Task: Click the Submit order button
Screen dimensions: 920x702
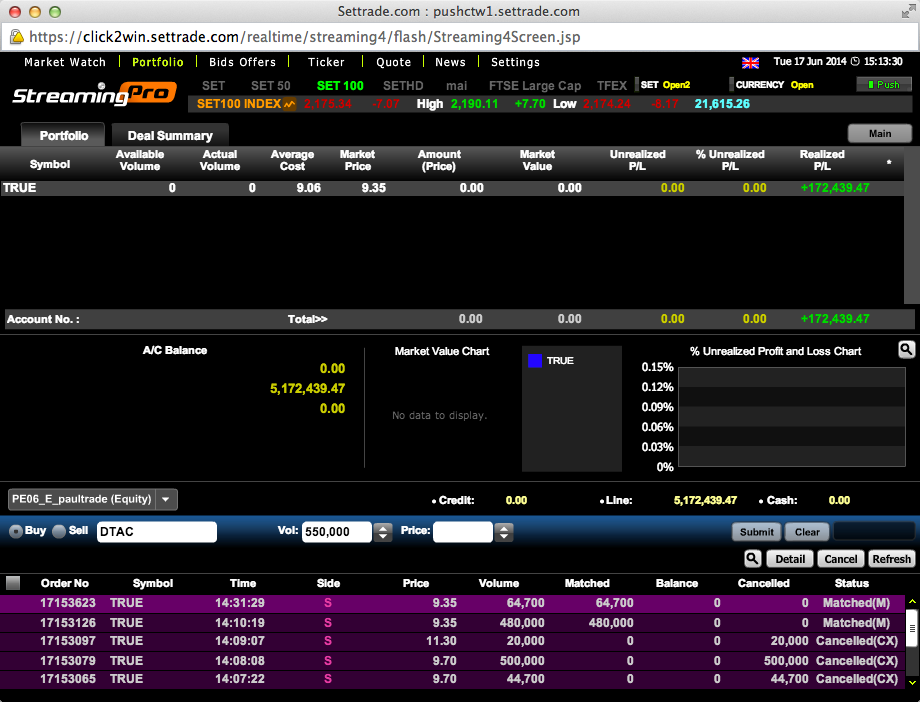Action: point(756,532)
